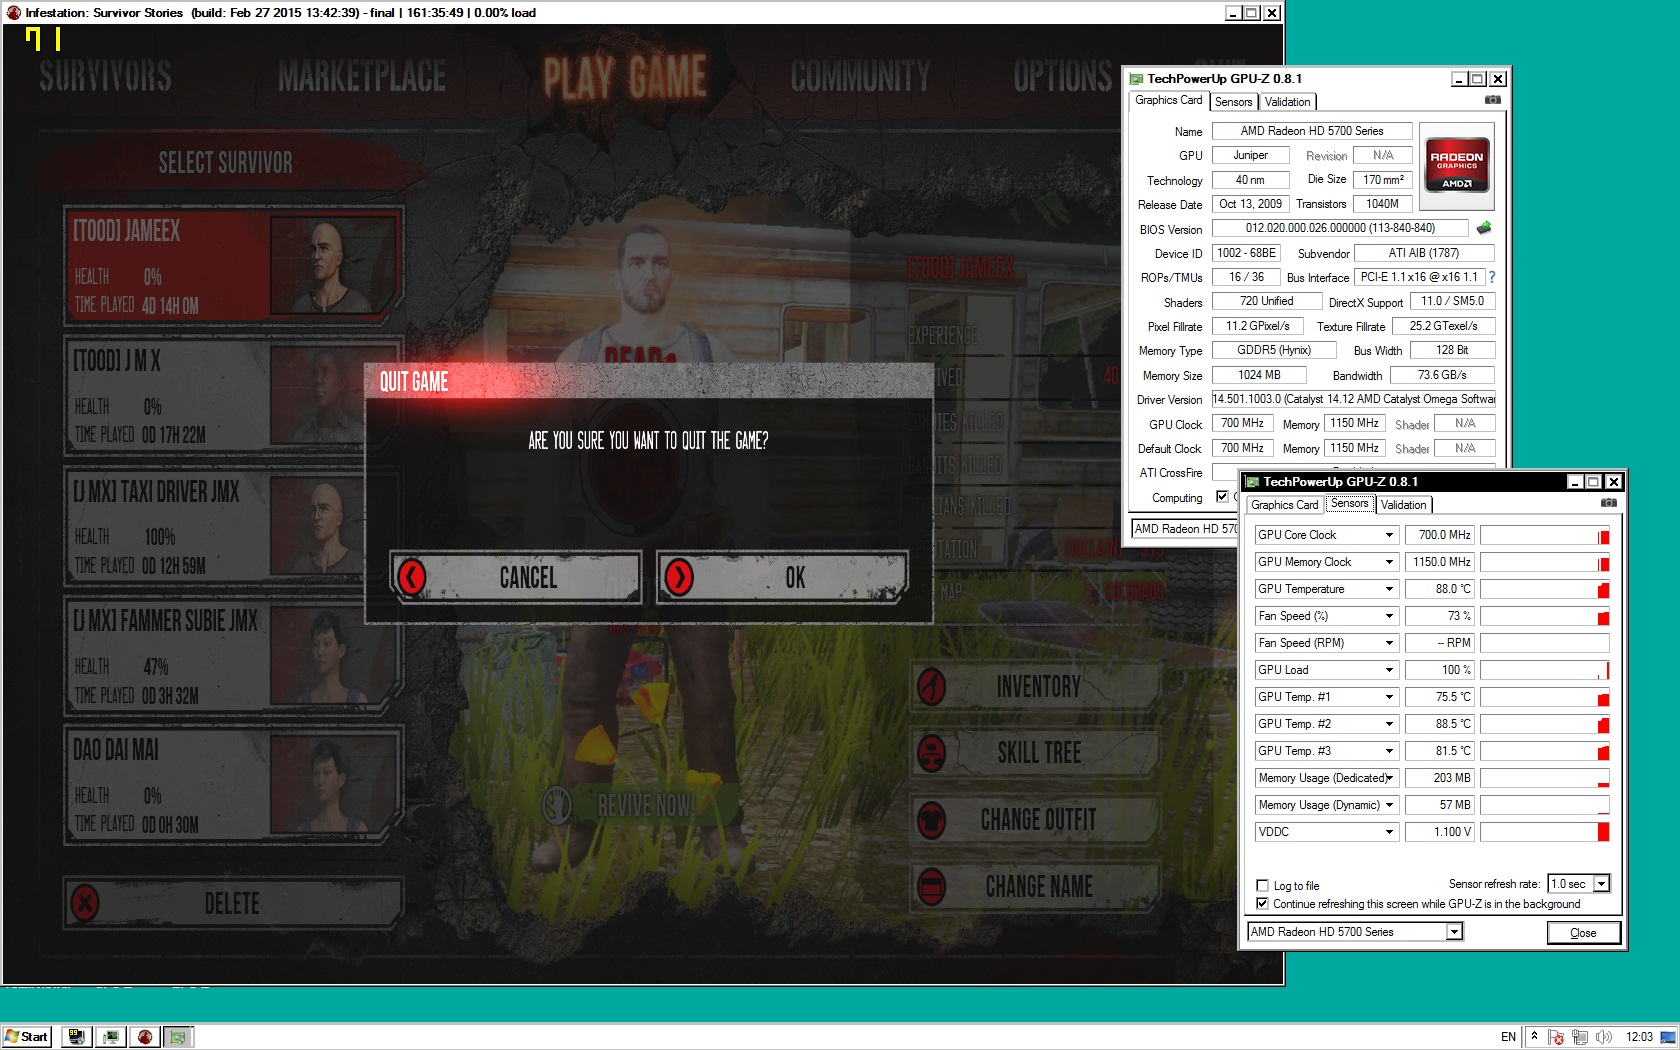
Task: Click the Skill Tree button label
Action: tap(1039, 753)
